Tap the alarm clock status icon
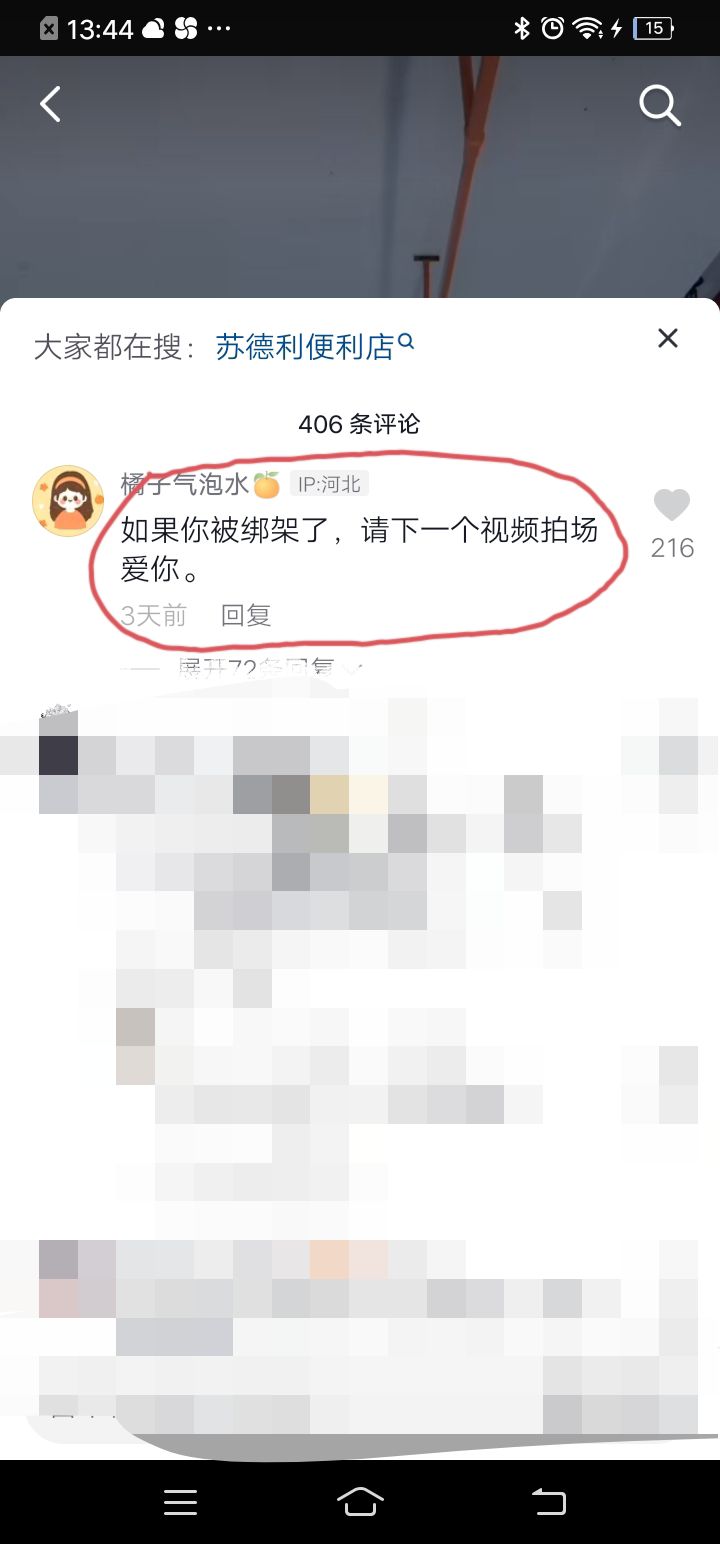Viewport: 720px width, 1544px height. coord(552,28)
